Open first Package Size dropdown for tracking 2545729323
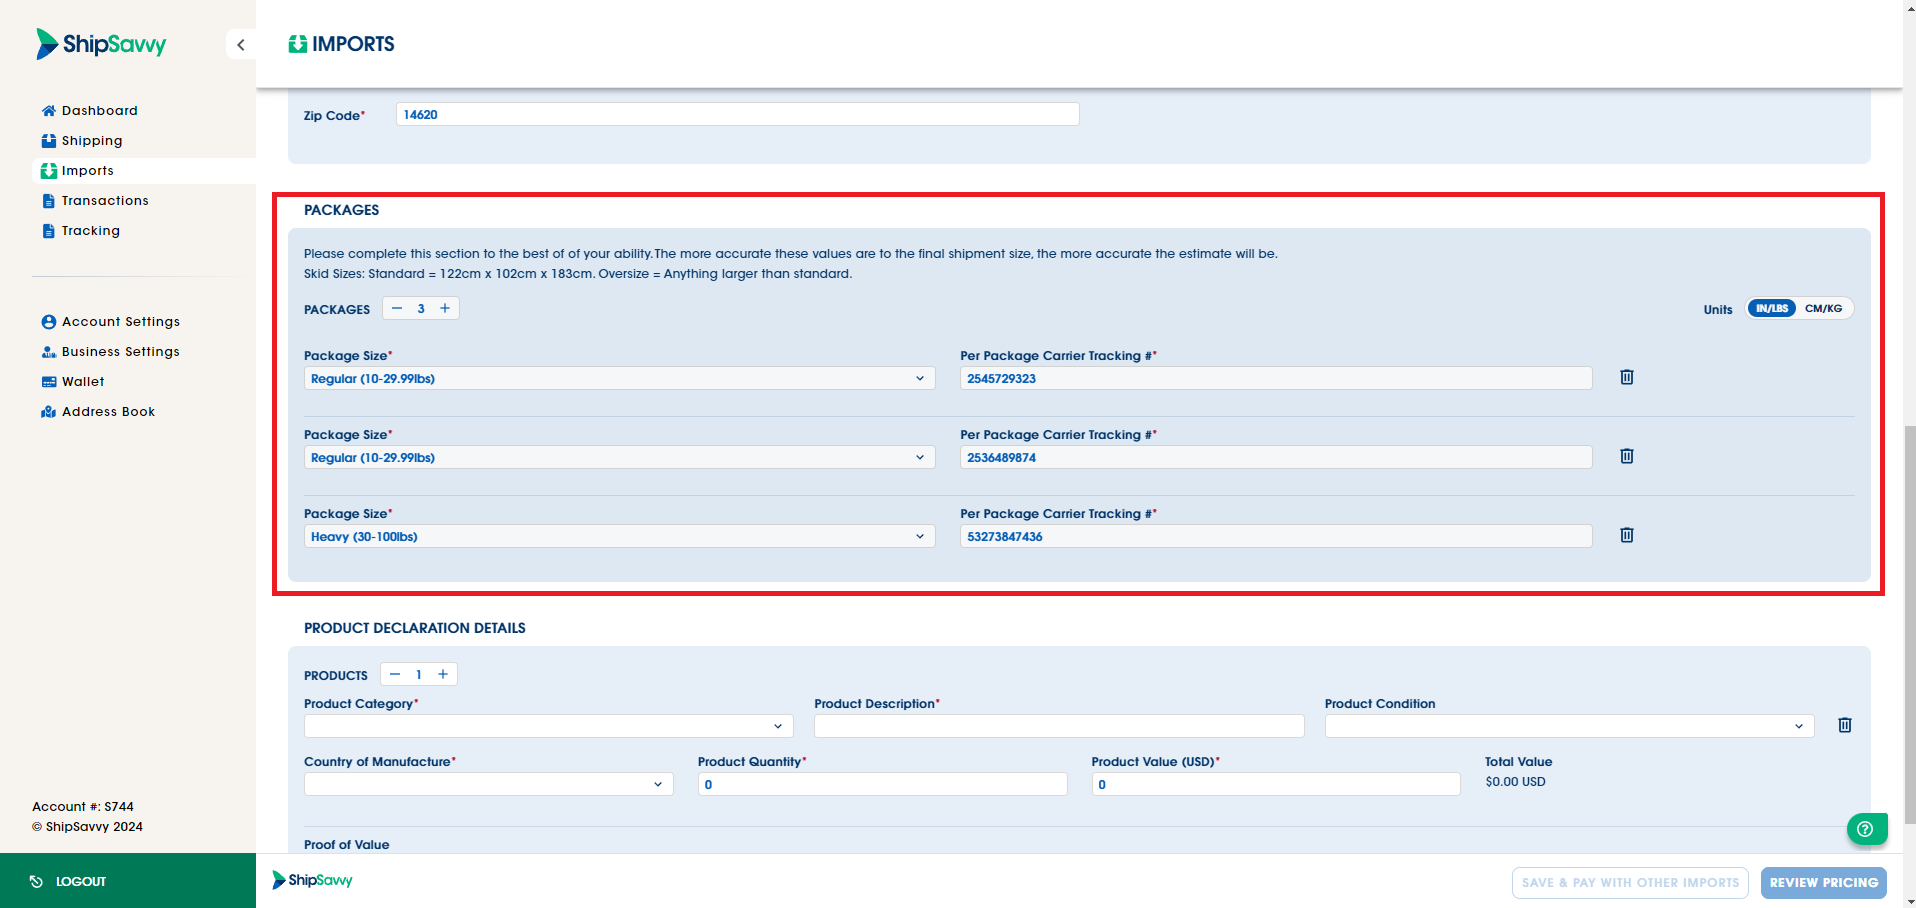 tap(619, 378)
